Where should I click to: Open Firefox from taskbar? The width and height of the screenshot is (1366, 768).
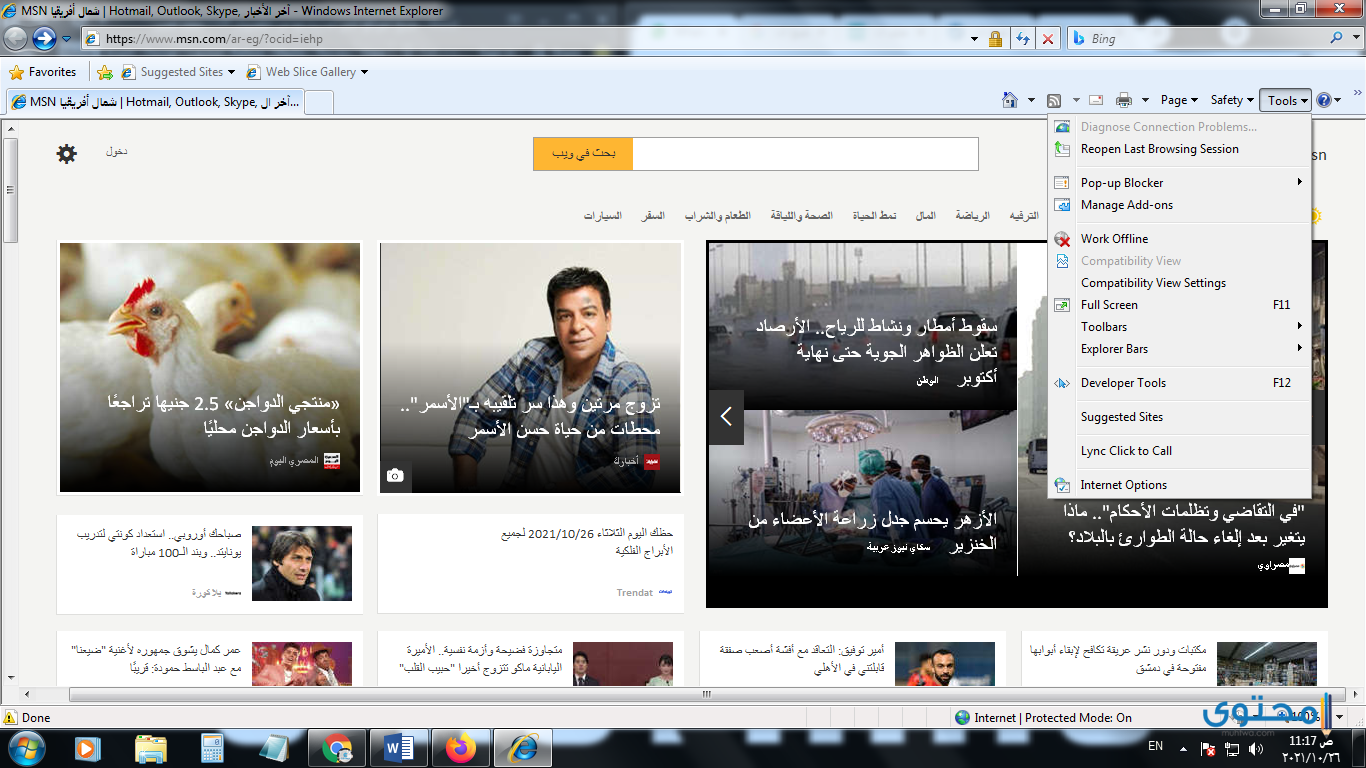click(x=461, y=747)
